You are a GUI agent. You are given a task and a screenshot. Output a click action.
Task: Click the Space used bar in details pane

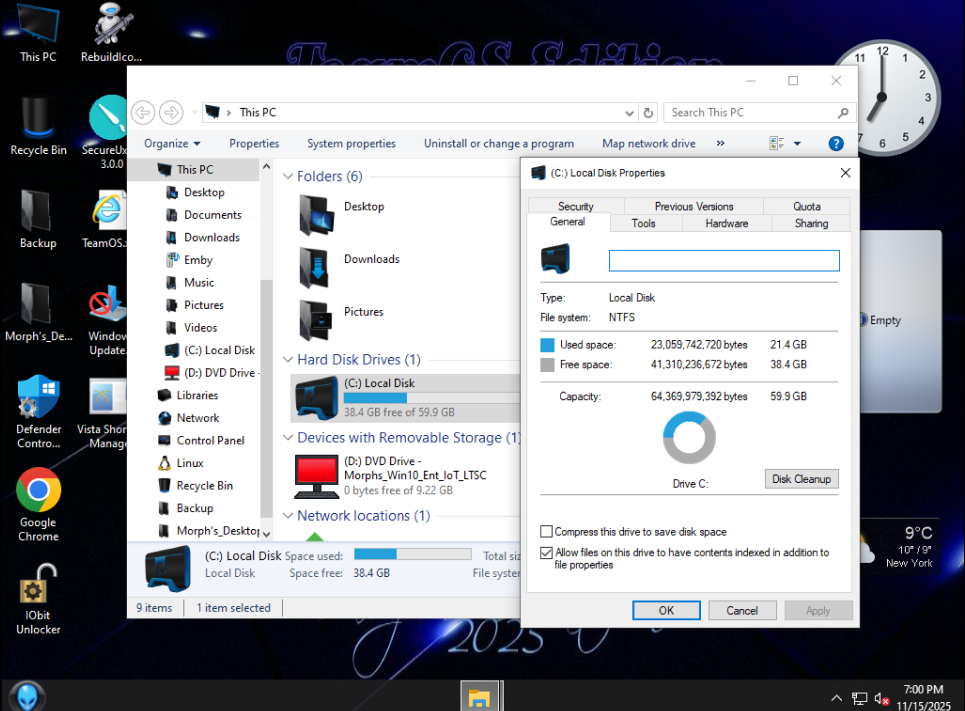tap(413, 554)
